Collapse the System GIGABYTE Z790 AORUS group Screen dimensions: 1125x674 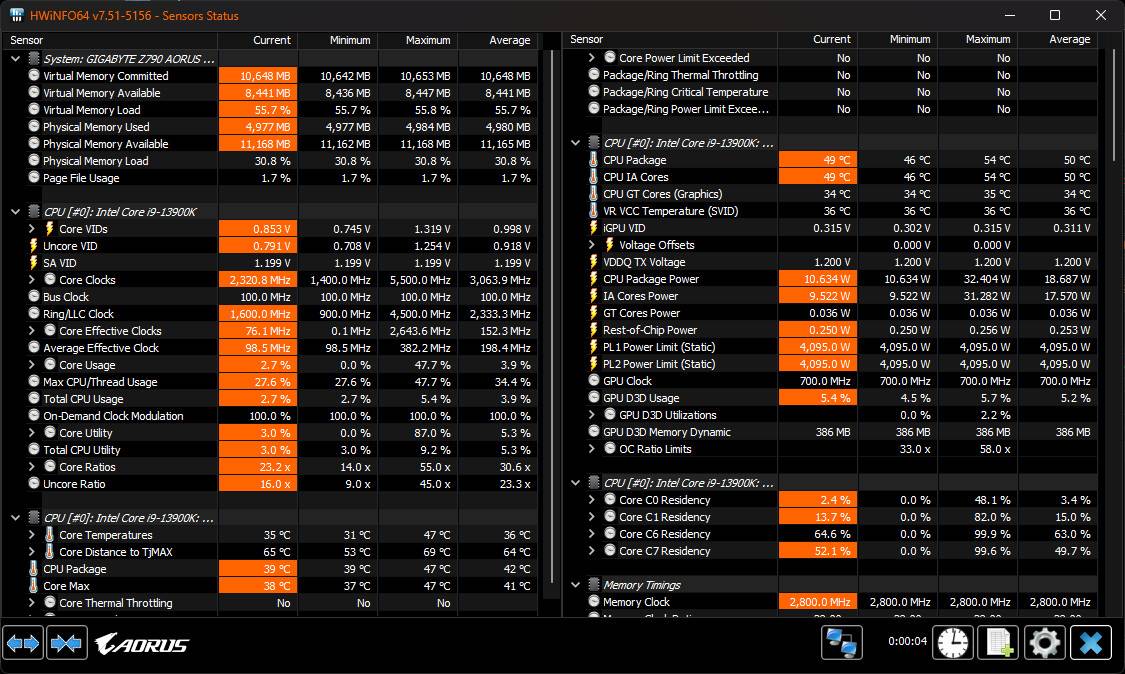coord(16,59)
